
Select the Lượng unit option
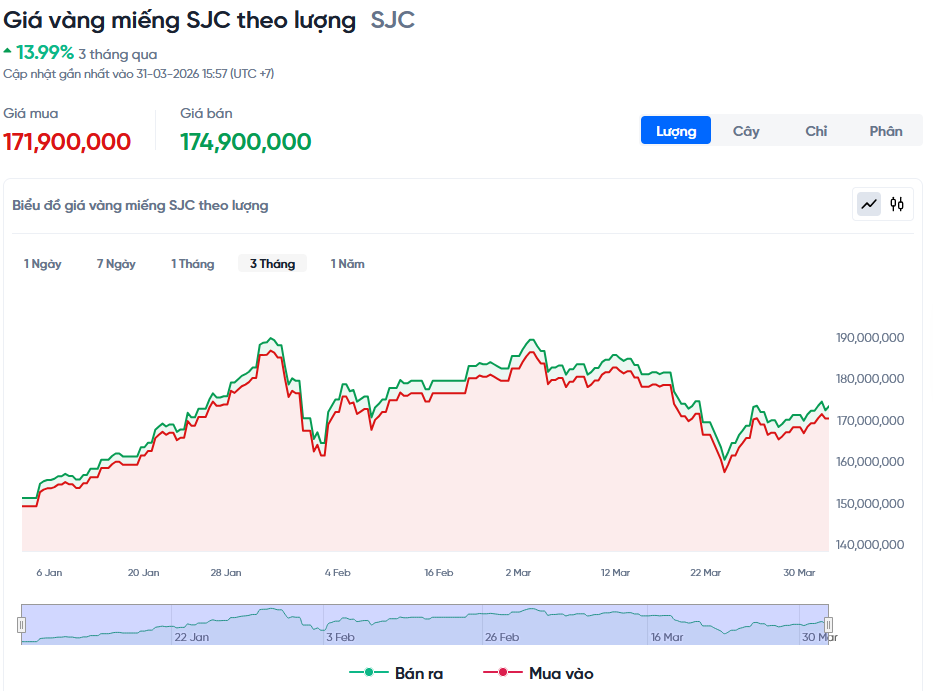pos(676,131)
